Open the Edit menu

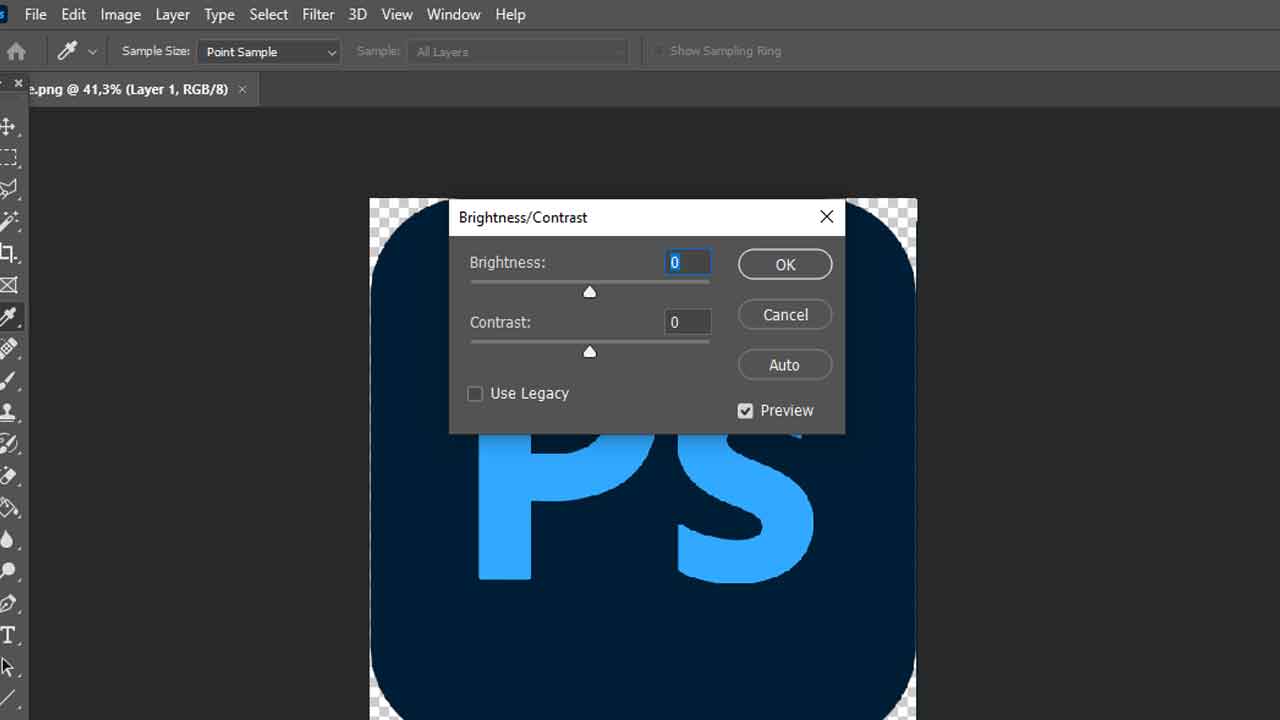[x=73, y=15]
